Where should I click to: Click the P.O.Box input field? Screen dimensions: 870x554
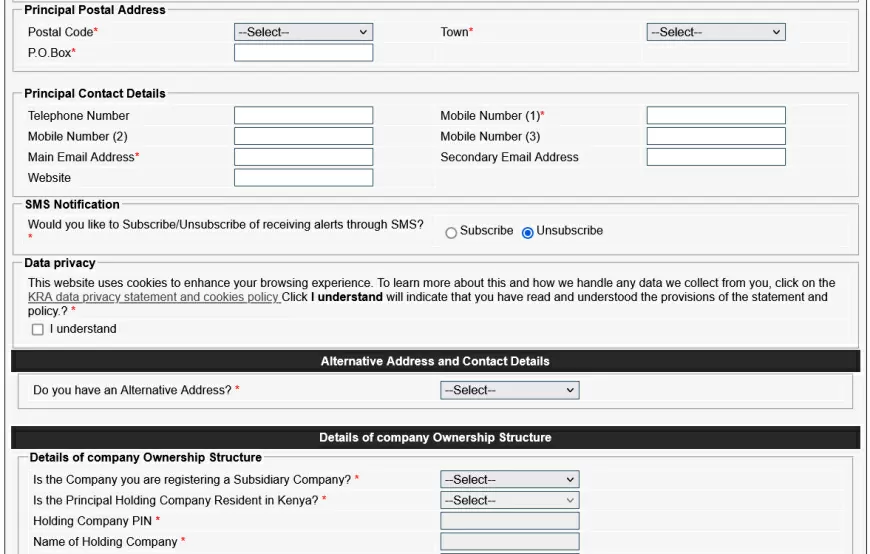pos(303,53)
